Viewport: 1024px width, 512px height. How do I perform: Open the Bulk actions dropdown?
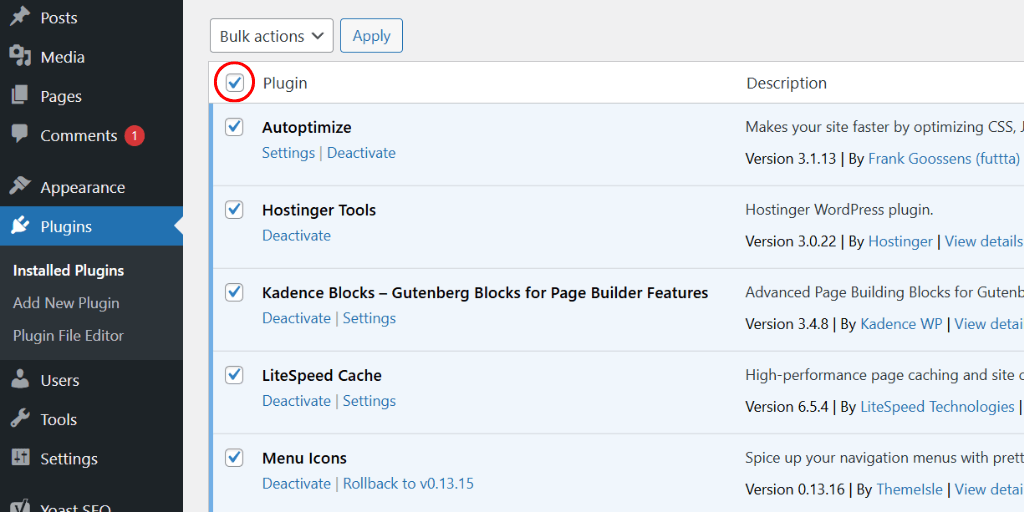point(272,36)
